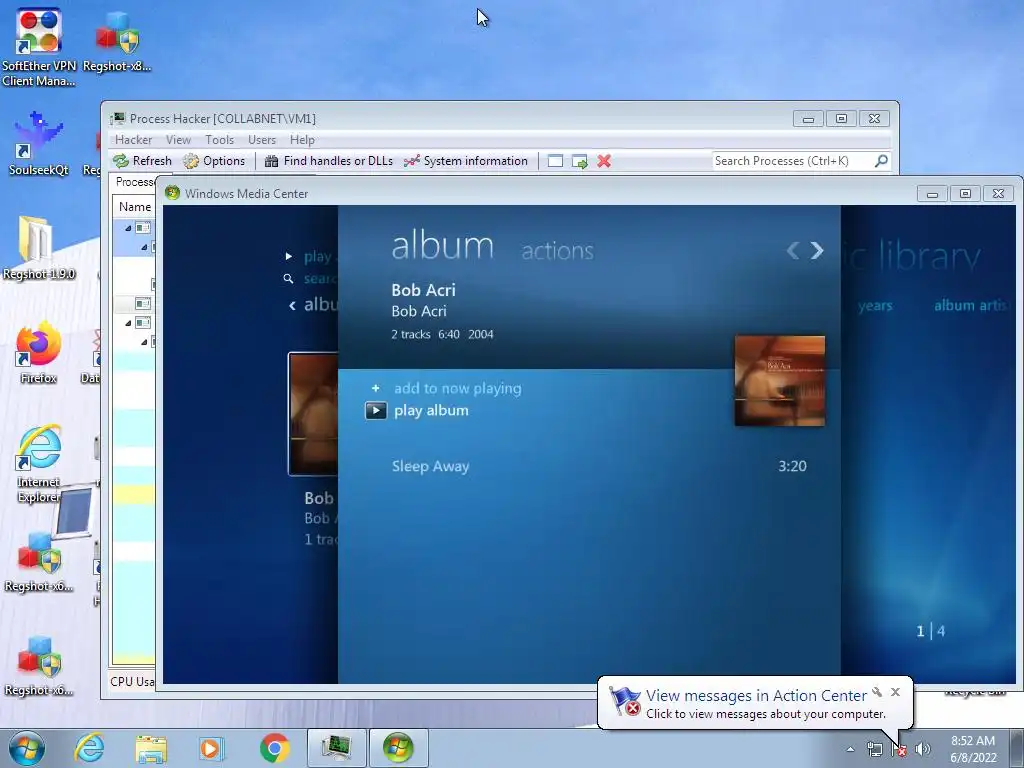Image resolution: width=1024 pixels, height=768 pixels.
Task: Collapse the first process tree node
Action: [128, 228]
